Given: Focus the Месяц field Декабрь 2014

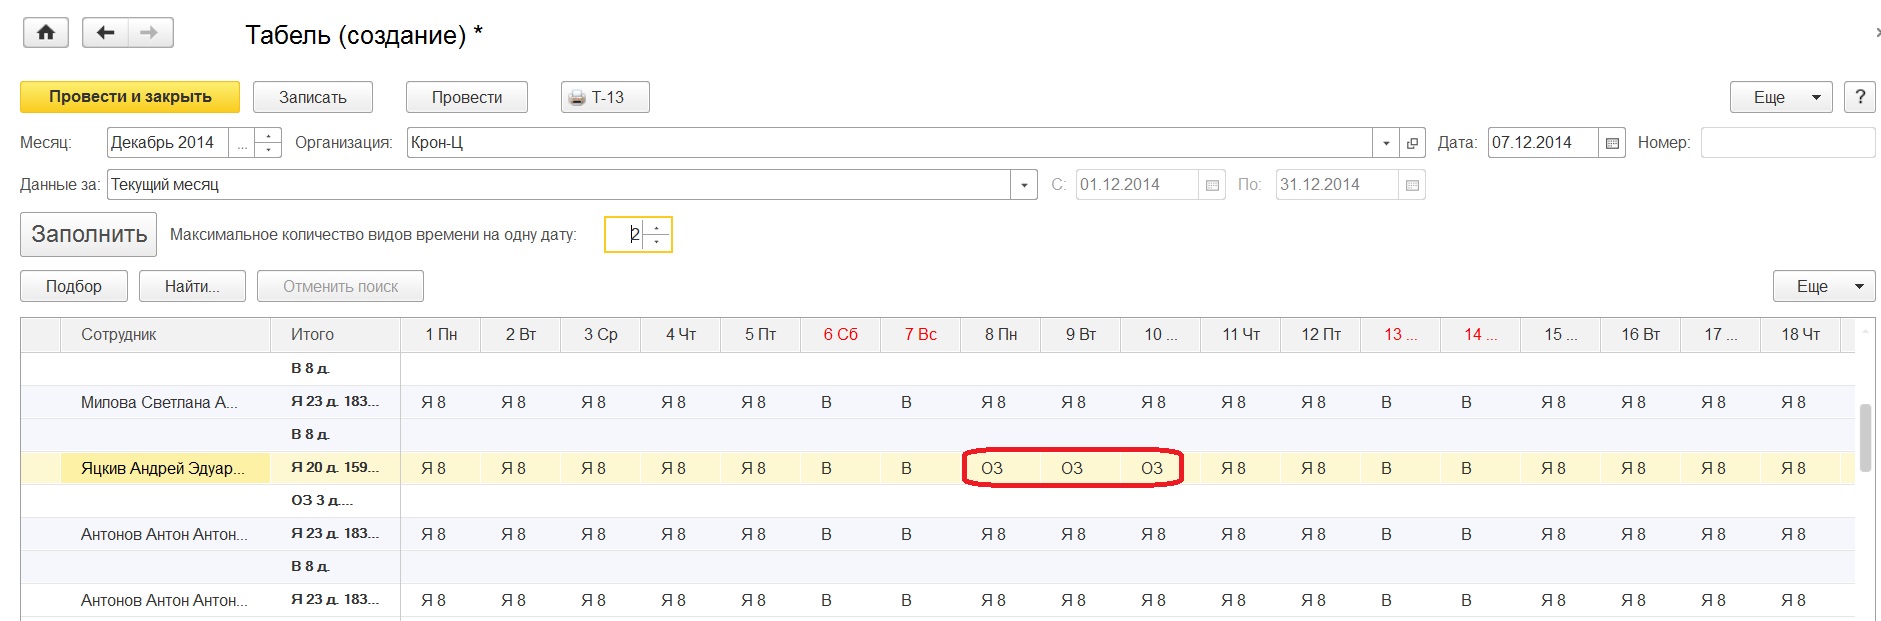Looking at the screenshot, I should click(x=168, y=143).
